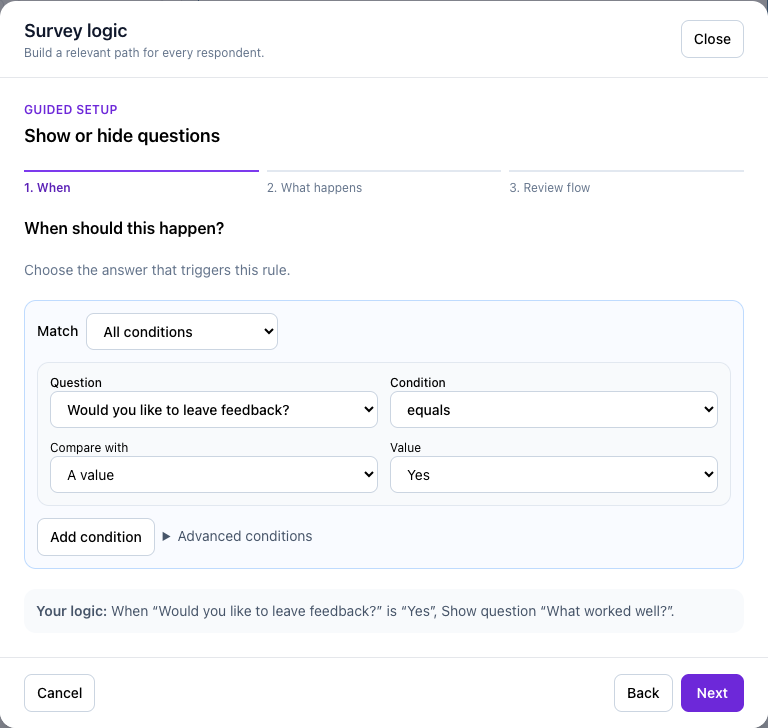Click the 'Show or hide questions' heading
Screen dimensions: 768x728
[x=122, y=136]
